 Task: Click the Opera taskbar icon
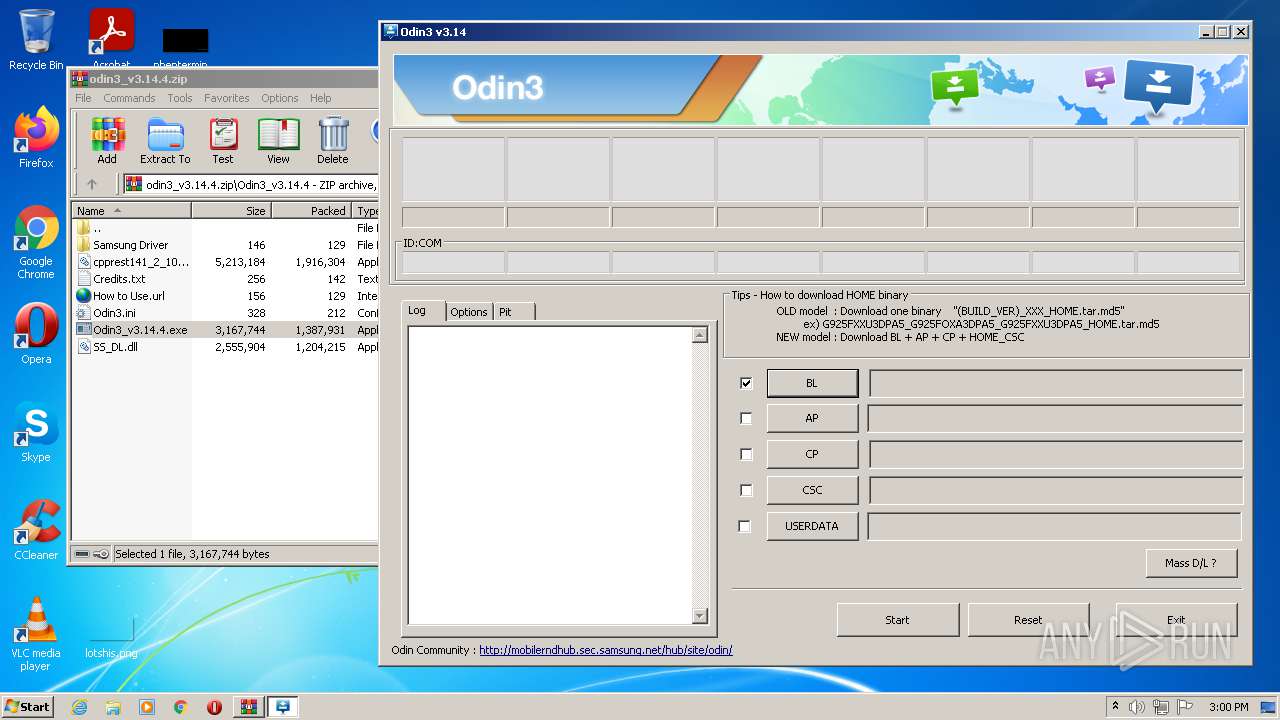pyautogui.click(x=214, y=707)
